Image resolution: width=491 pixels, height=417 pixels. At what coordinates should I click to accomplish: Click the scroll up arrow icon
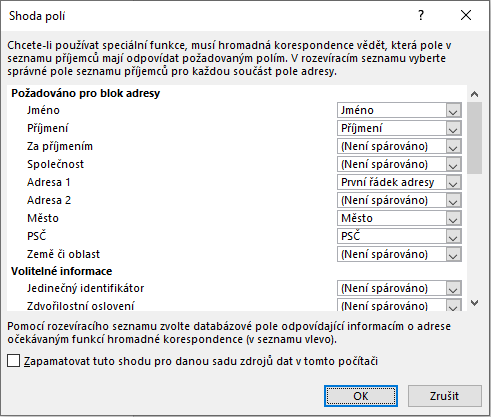[x=474, y=94]
